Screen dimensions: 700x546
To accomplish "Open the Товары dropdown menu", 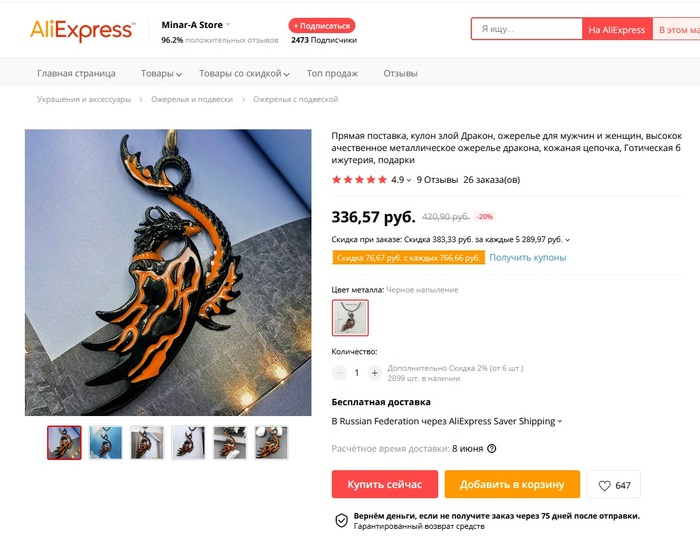I will (161, 74).
